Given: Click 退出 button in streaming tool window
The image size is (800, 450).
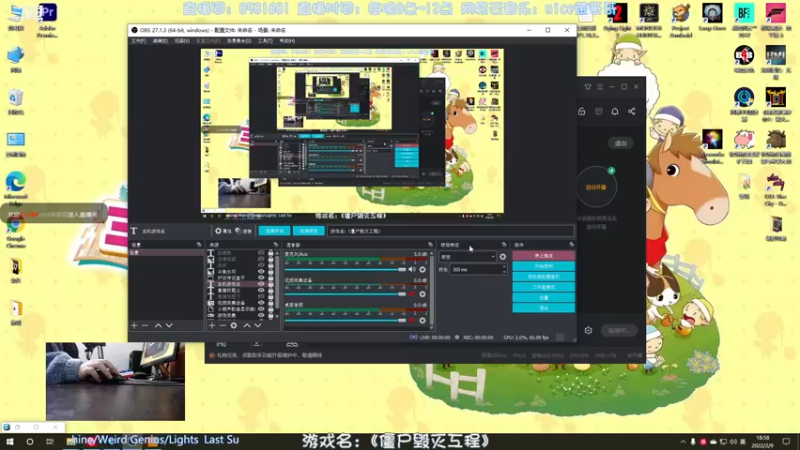Looking at the screenshot, I should coord(620,143).
